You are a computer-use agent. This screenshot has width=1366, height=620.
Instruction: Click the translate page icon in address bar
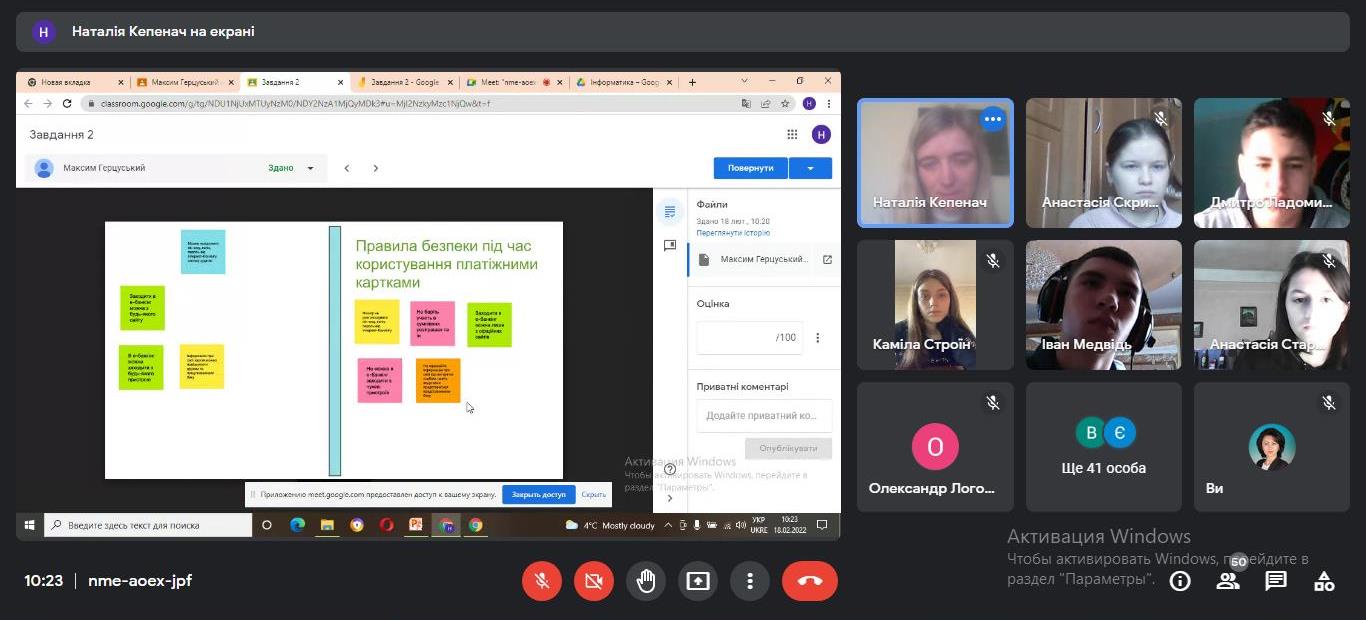[747, 103]
